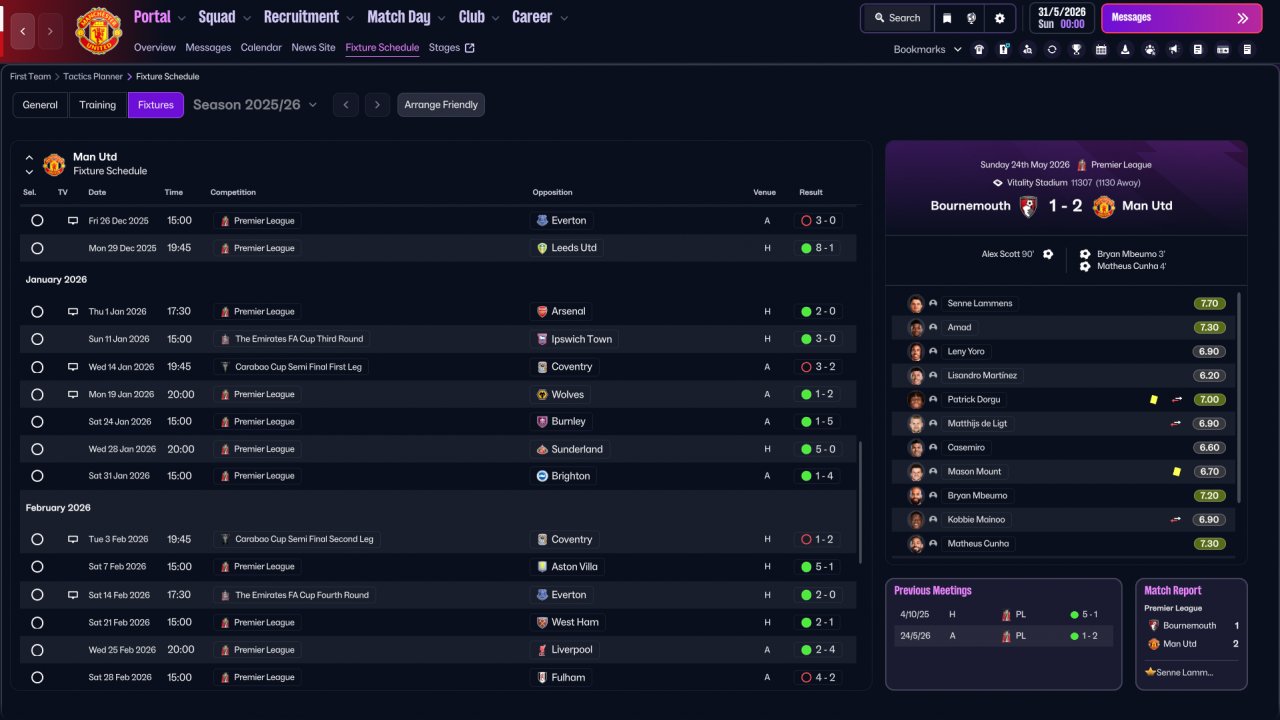
Task: Go to the next season with right arrow
Action: point(376,105)
